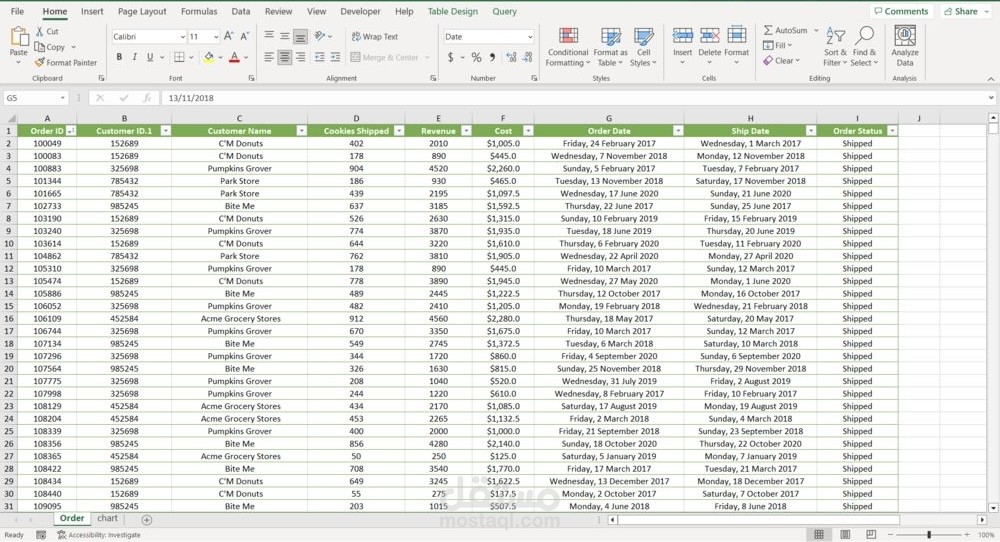Screen dimensions: 1000x542
Task: Switch to the chart sheet tab
Action: tap(107, 518)
